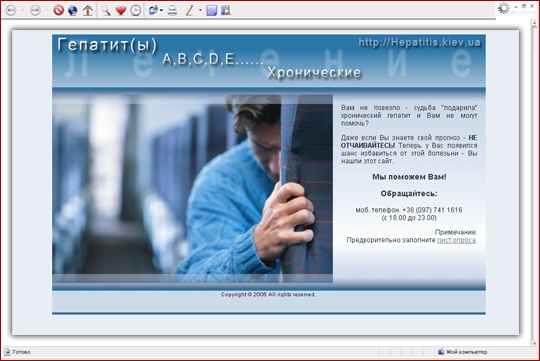This screenshot has height=361, width=540.
Task: Expand the dropdown arrow next to the pencil icon
Action: 200,10
